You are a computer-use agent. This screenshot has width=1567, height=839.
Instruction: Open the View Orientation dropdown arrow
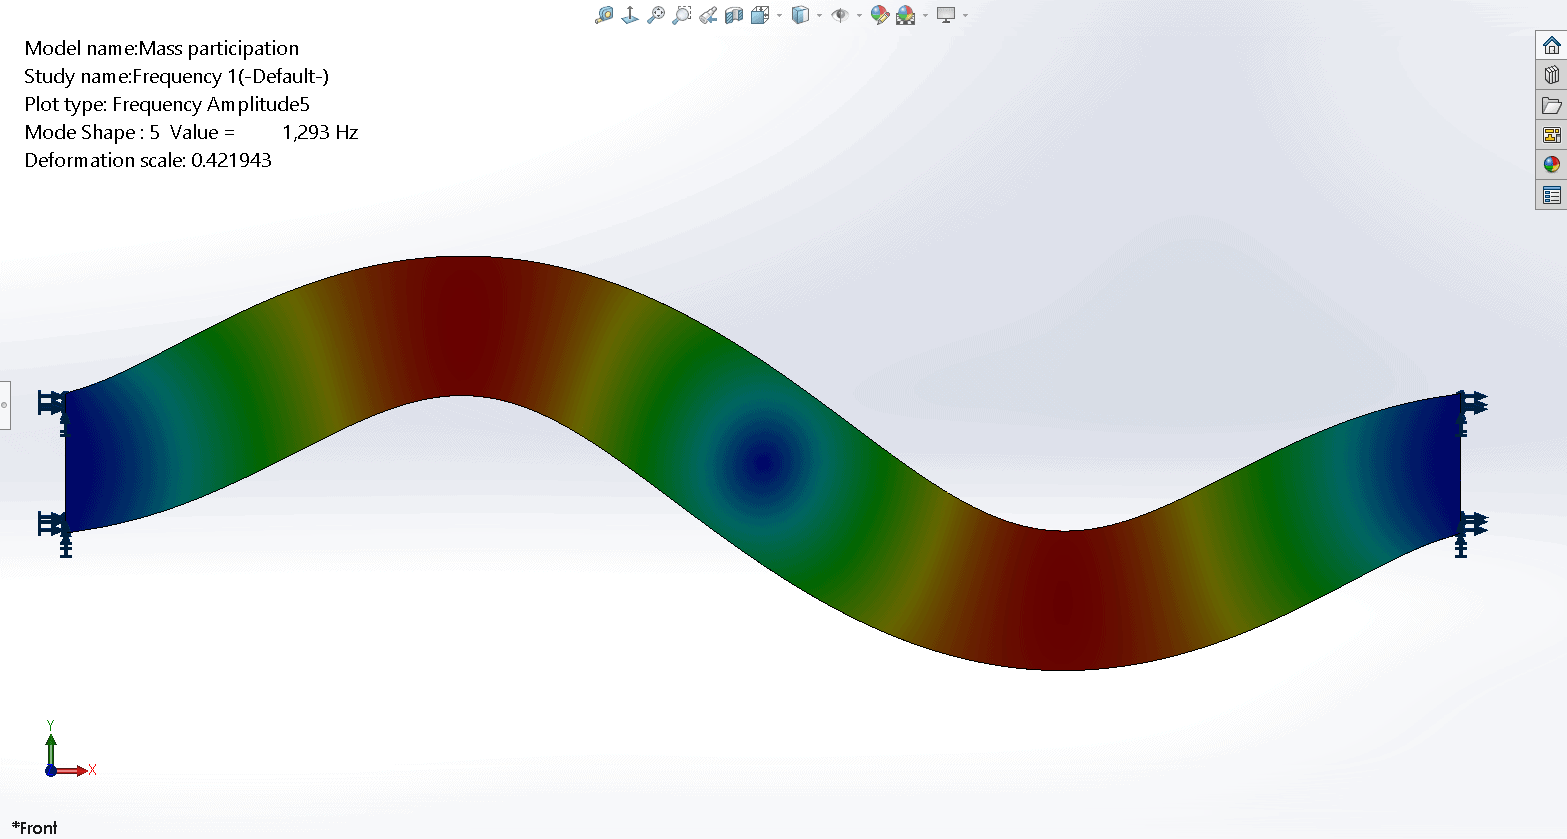[x=780, y=15]
